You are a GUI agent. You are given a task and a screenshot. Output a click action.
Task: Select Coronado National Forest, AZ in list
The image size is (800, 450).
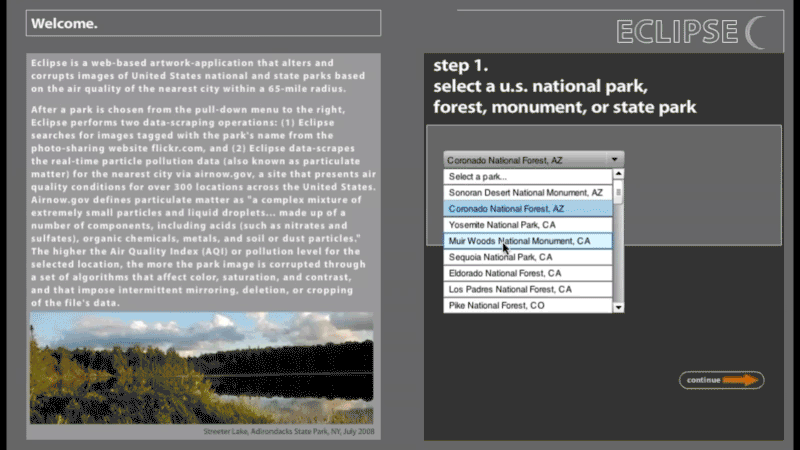tap(528, 208)
